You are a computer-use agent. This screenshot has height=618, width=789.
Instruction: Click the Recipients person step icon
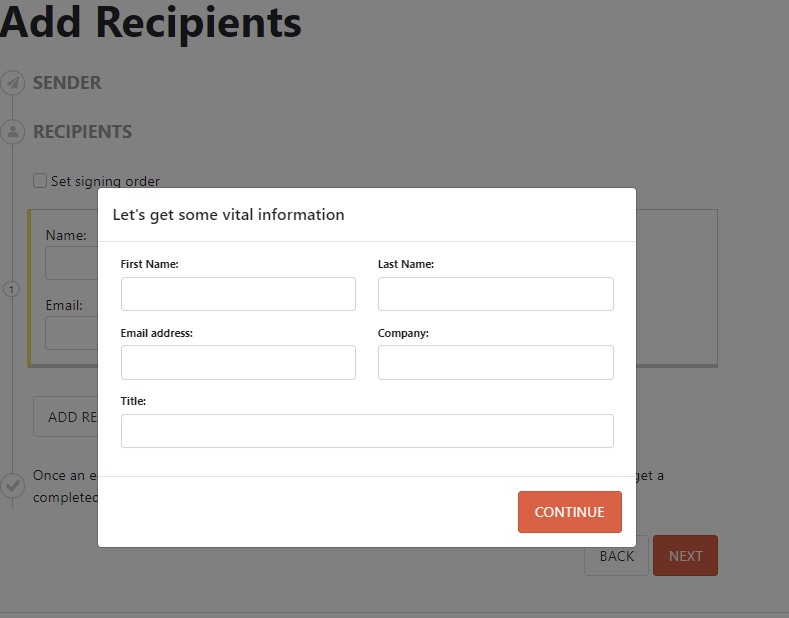12,131
